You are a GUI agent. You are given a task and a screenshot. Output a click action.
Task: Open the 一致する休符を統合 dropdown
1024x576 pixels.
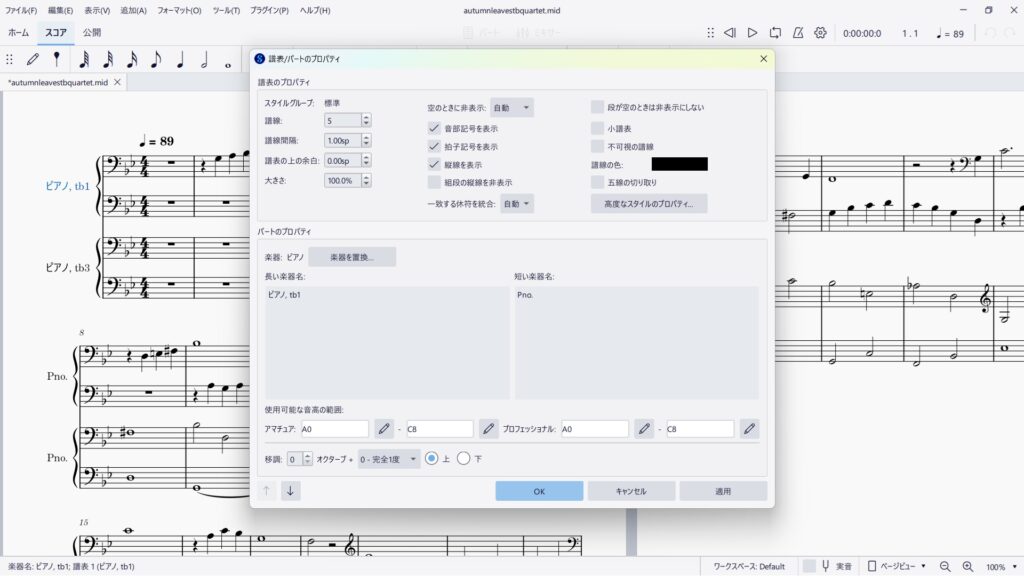click(x=517, y=204)
